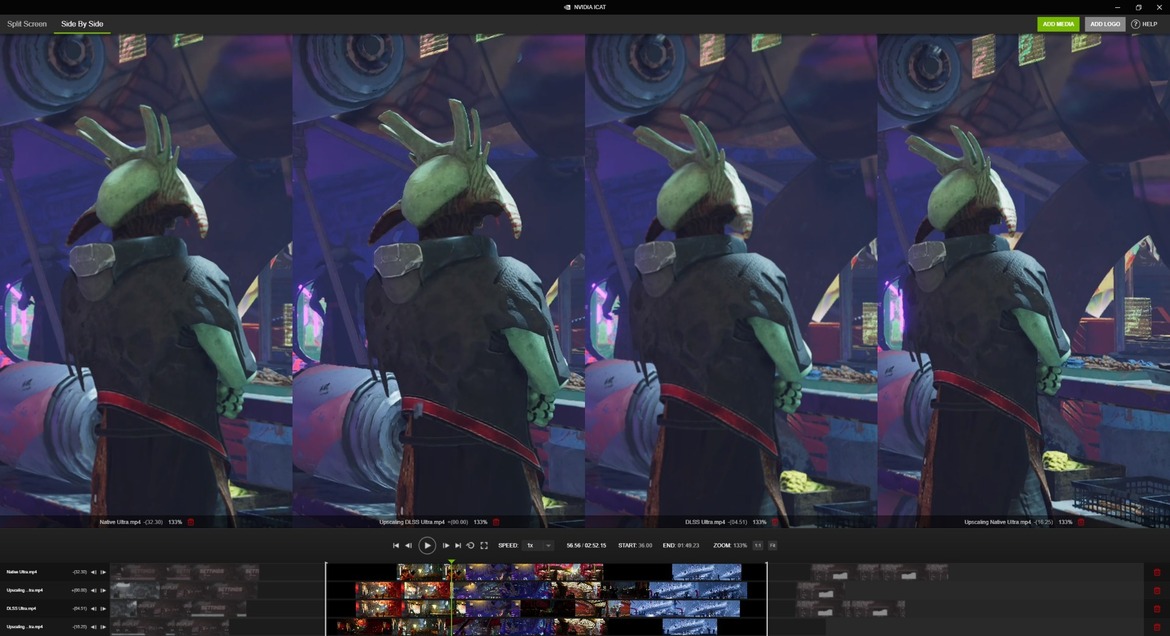The image size is (1170, 636).
Task: Click the timeline end trim handle
Action: click(x=766, y=599)
